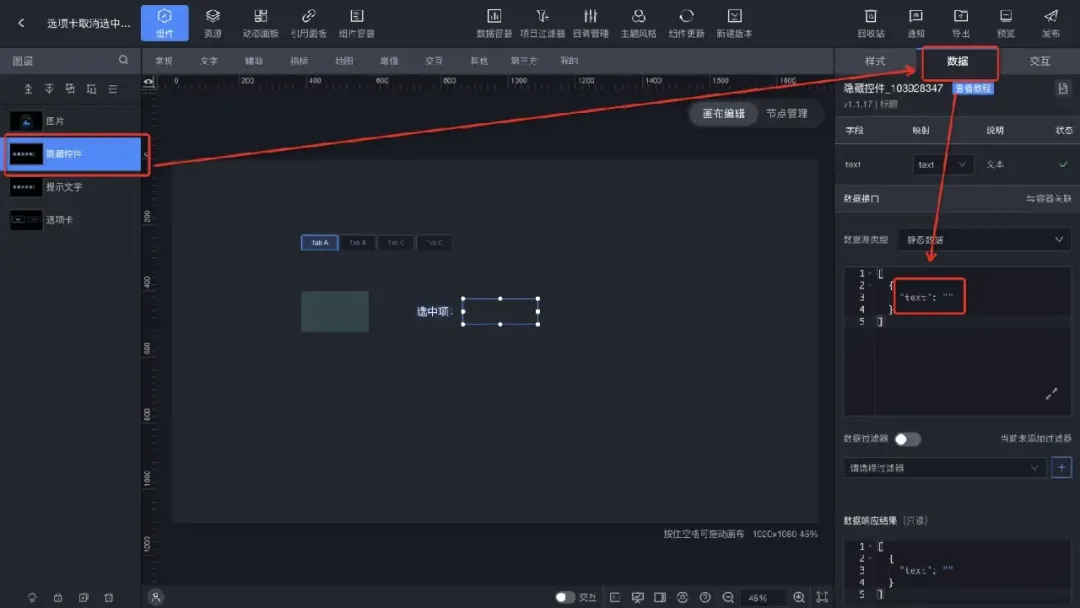
Task: Open the 资源 resources tool
Action: coord(212,23)
